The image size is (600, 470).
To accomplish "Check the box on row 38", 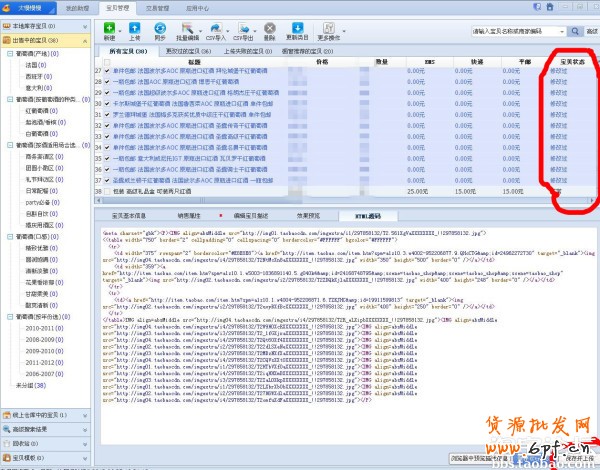I will (108, 191).
